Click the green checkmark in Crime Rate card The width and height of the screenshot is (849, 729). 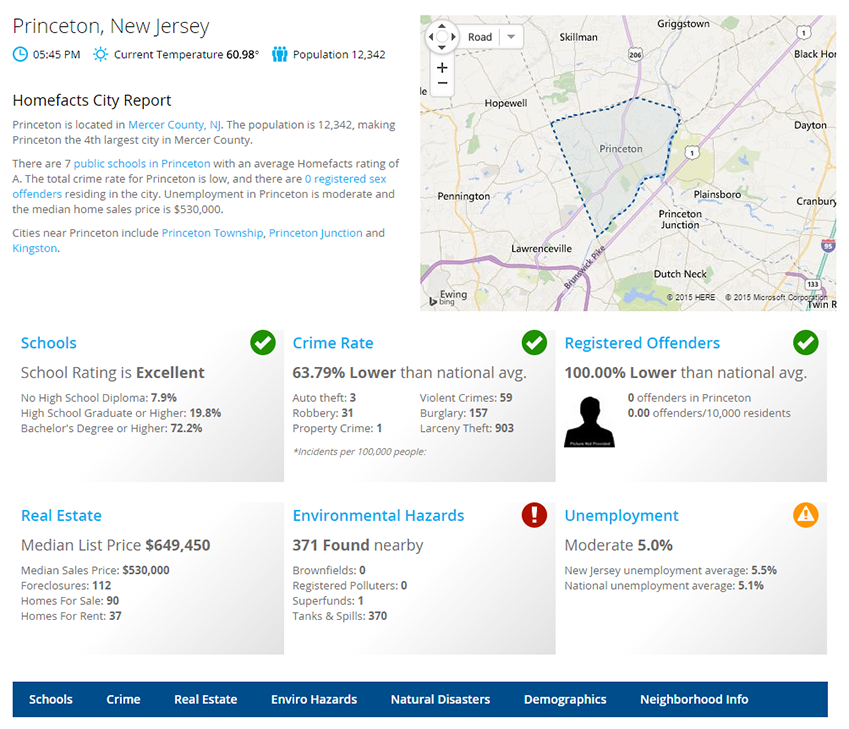pyautogui.click(x=534, y=343)
